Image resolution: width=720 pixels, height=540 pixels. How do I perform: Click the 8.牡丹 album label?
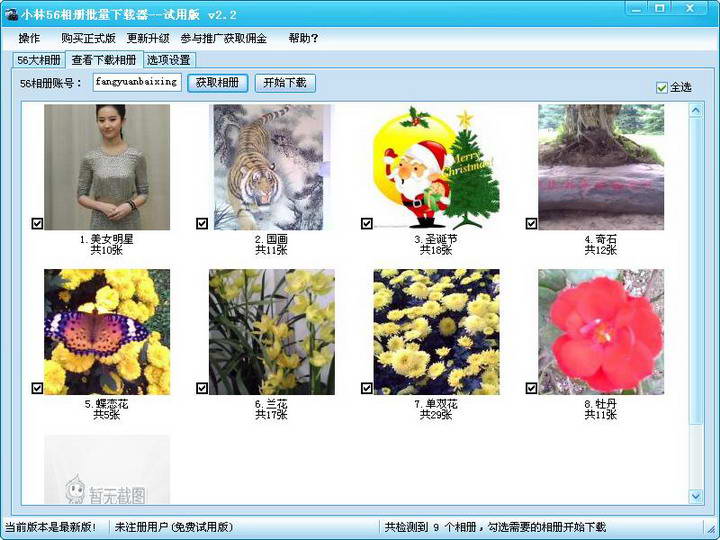pyautogui.click(x=601, y=404)
